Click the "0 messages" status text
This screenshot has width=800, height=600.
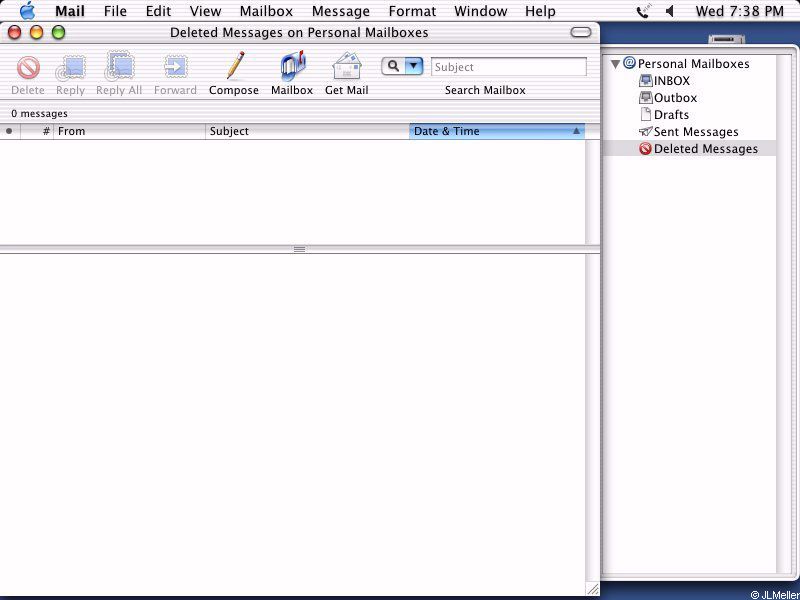[39, 113]
